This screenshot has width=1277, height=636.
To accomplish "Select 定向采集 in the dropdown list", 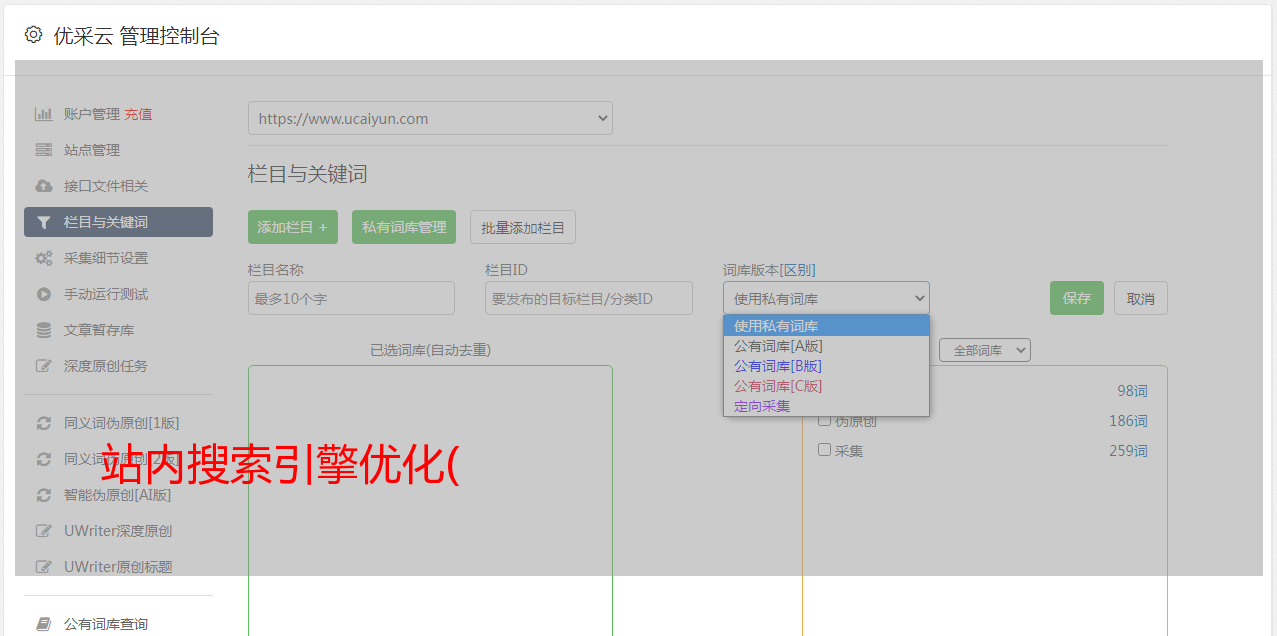I will tap(762, 406).
